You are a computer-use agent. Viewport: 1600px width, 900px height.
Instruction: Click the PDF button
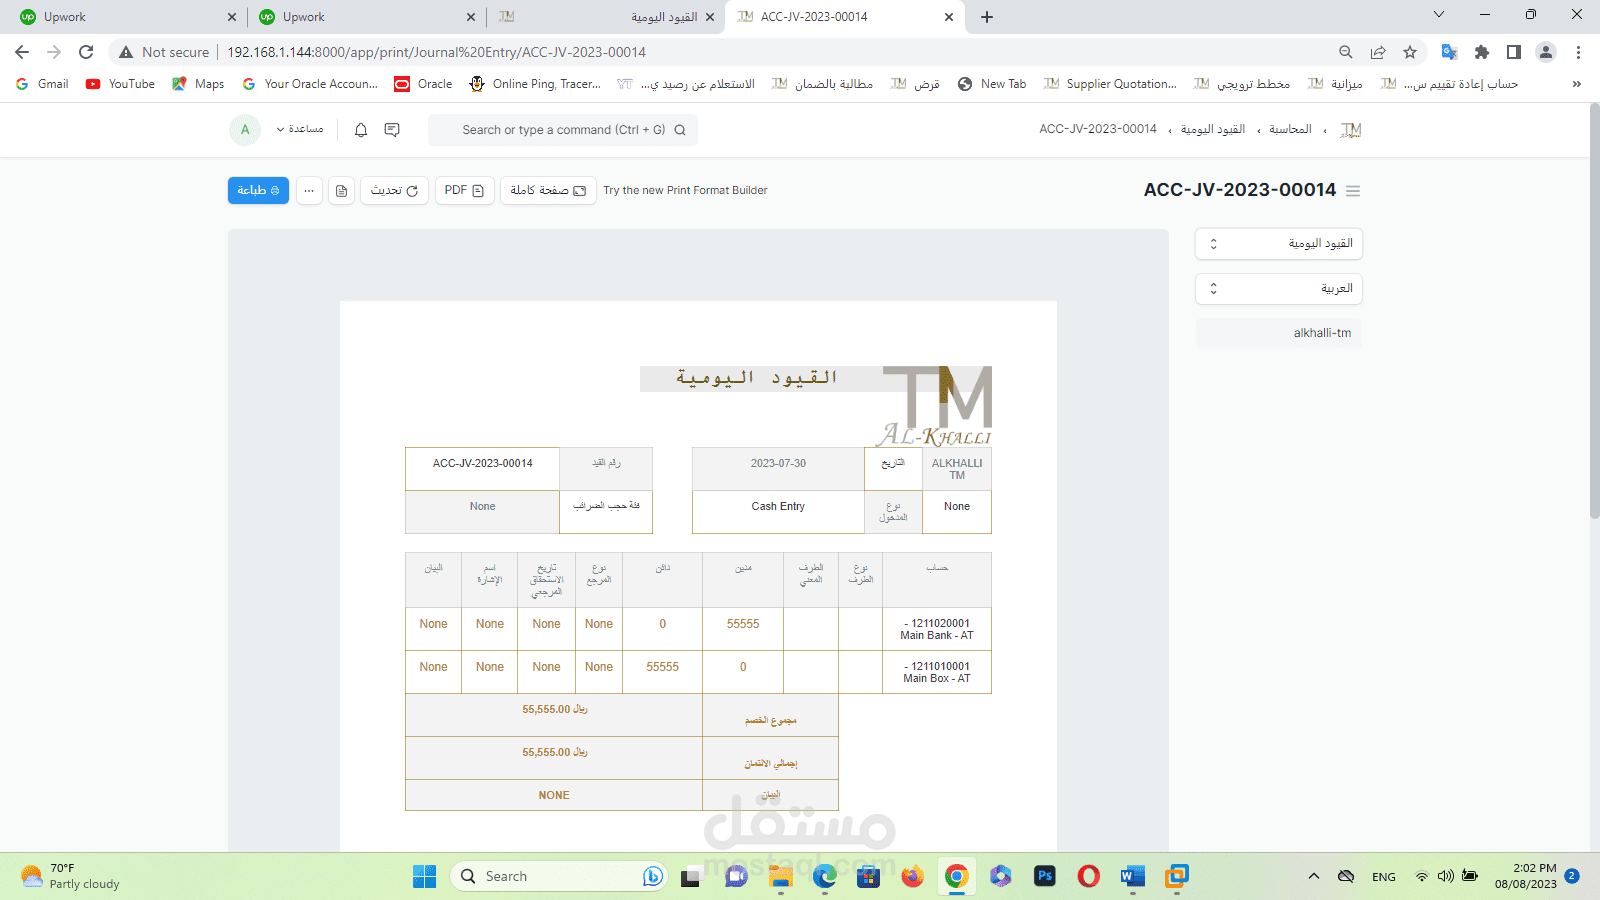[464, 190]
